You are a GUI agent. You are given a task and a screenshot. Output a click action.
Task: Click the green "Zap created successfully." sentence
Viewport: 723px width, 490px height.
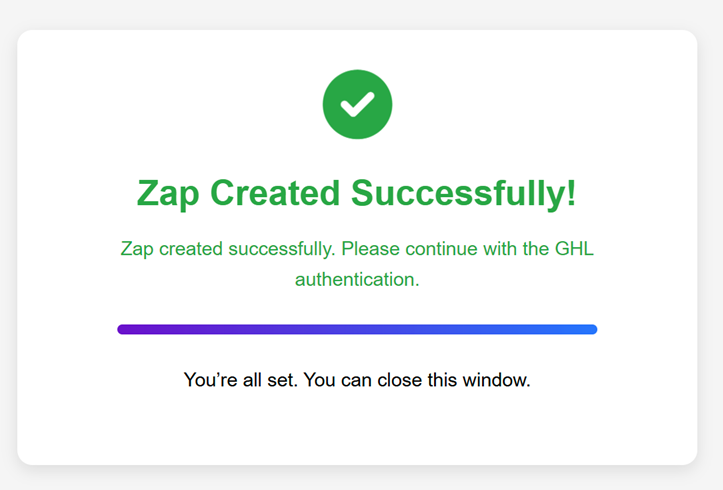point(226,249)
